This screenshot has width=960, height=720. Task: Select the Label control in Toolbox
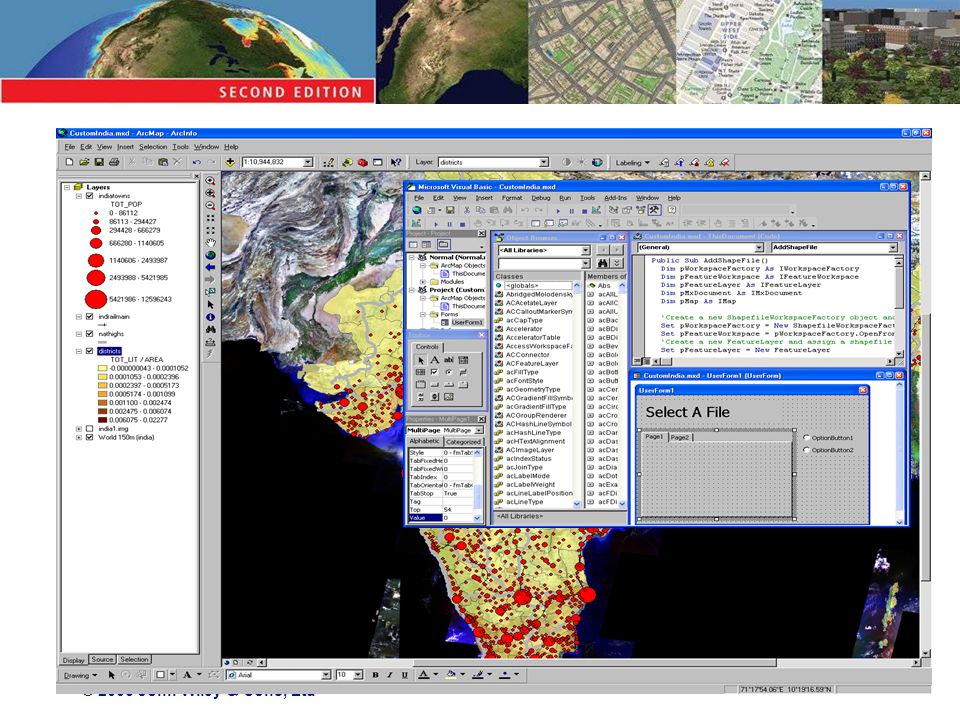click(x=434, y=360)
